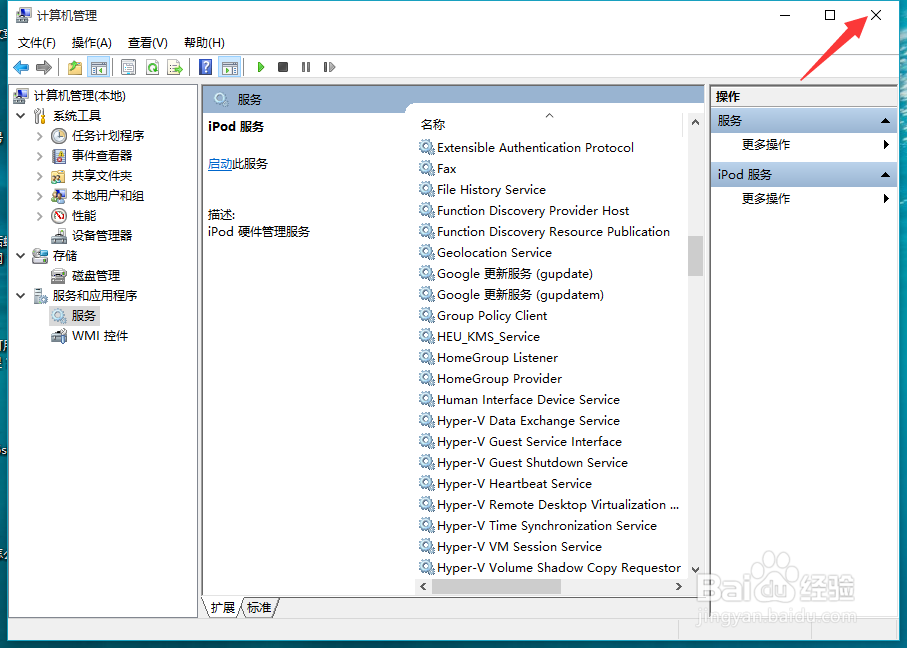
Task: Expand the 共享文件夹 node arrow
Action: point(39,176)
